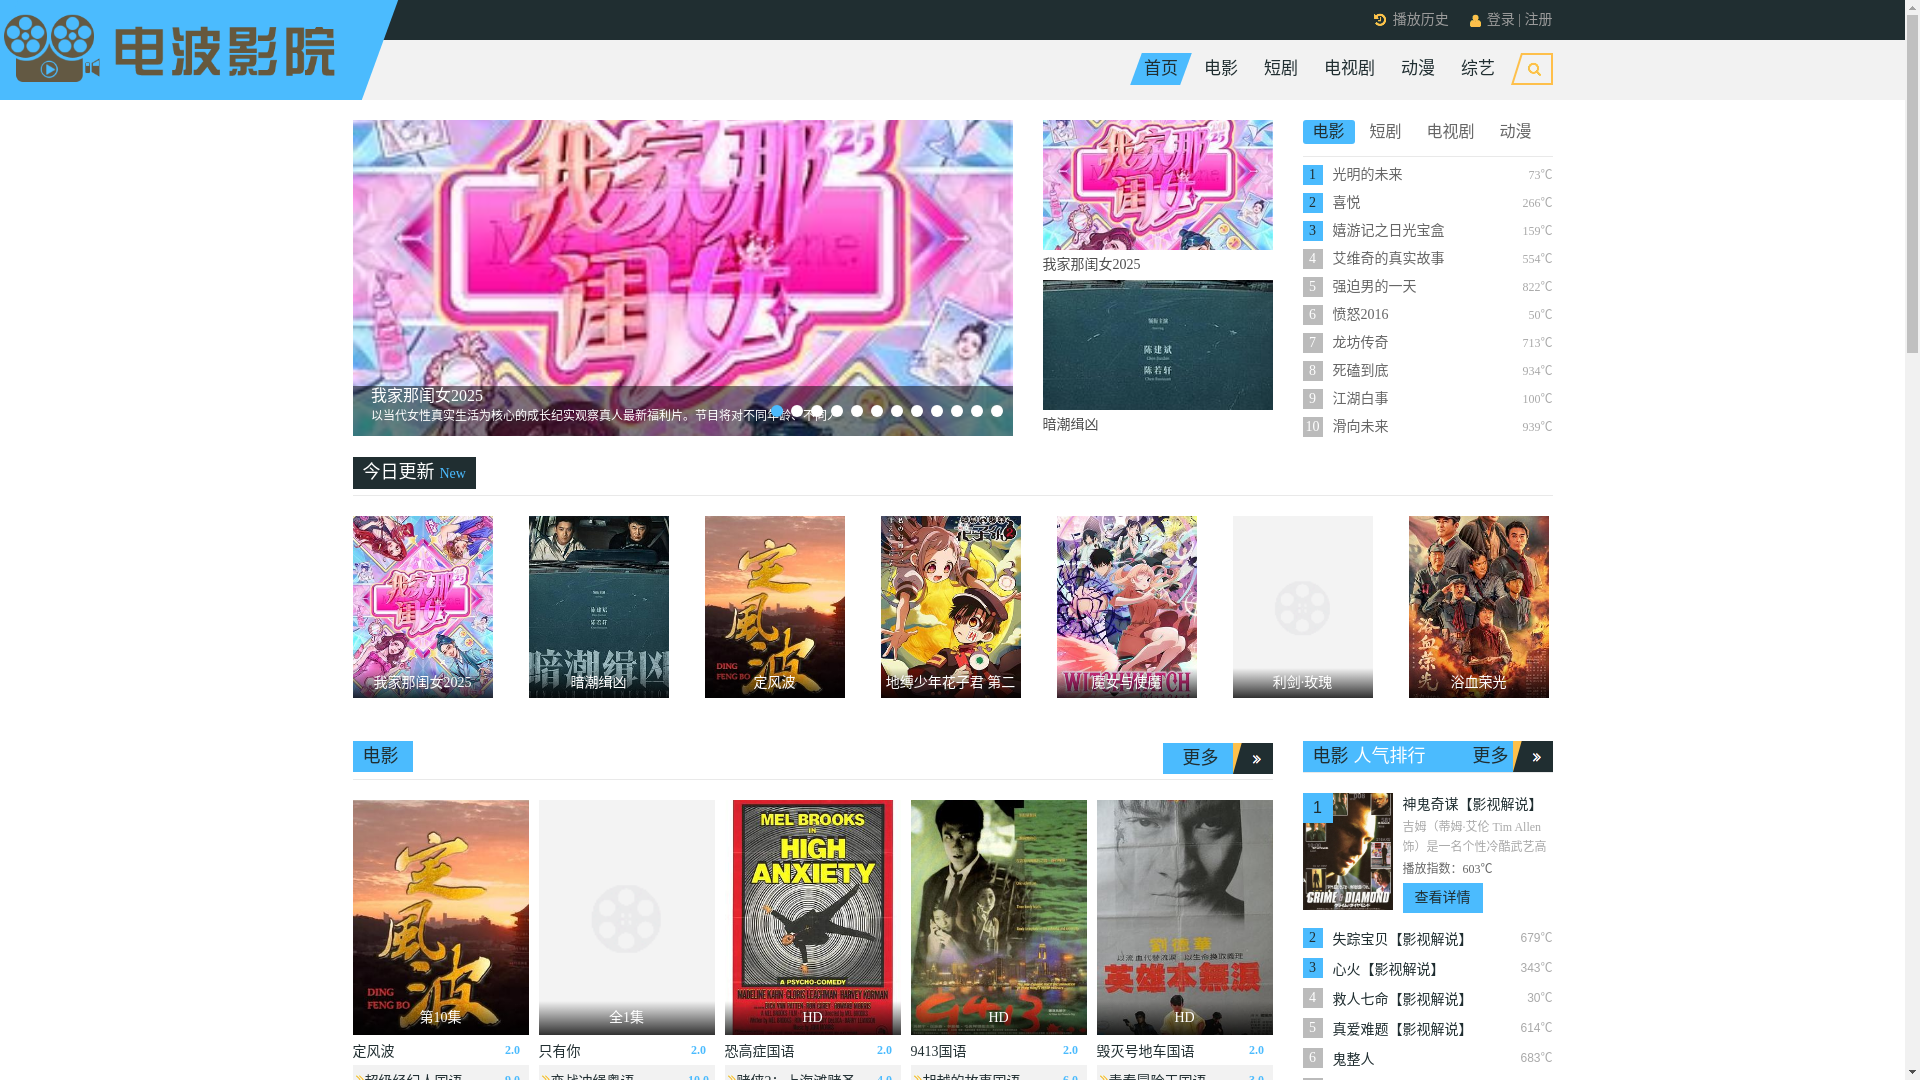Open ranked item 死磕到底

(1361, 371)
